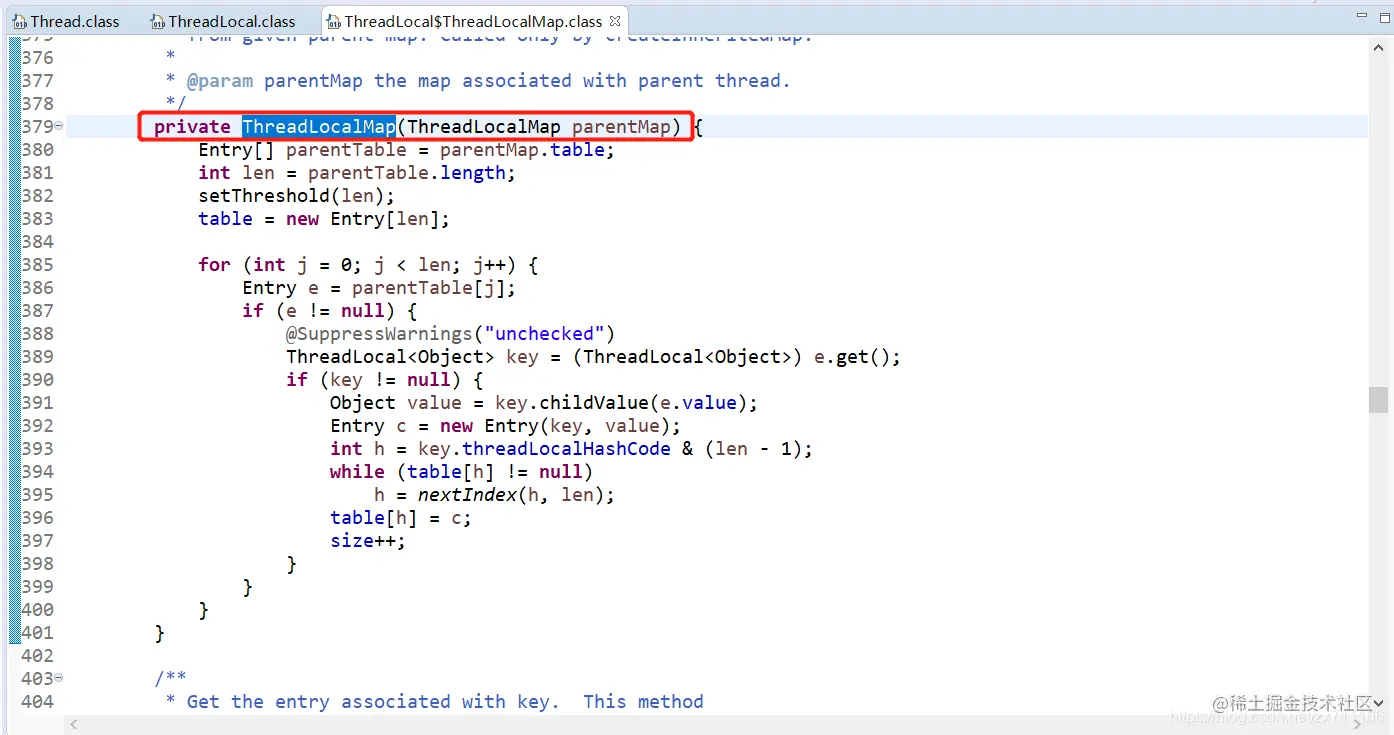
Task: Click the 'private' keyword on line 379
Action: [x=192, y=127]
